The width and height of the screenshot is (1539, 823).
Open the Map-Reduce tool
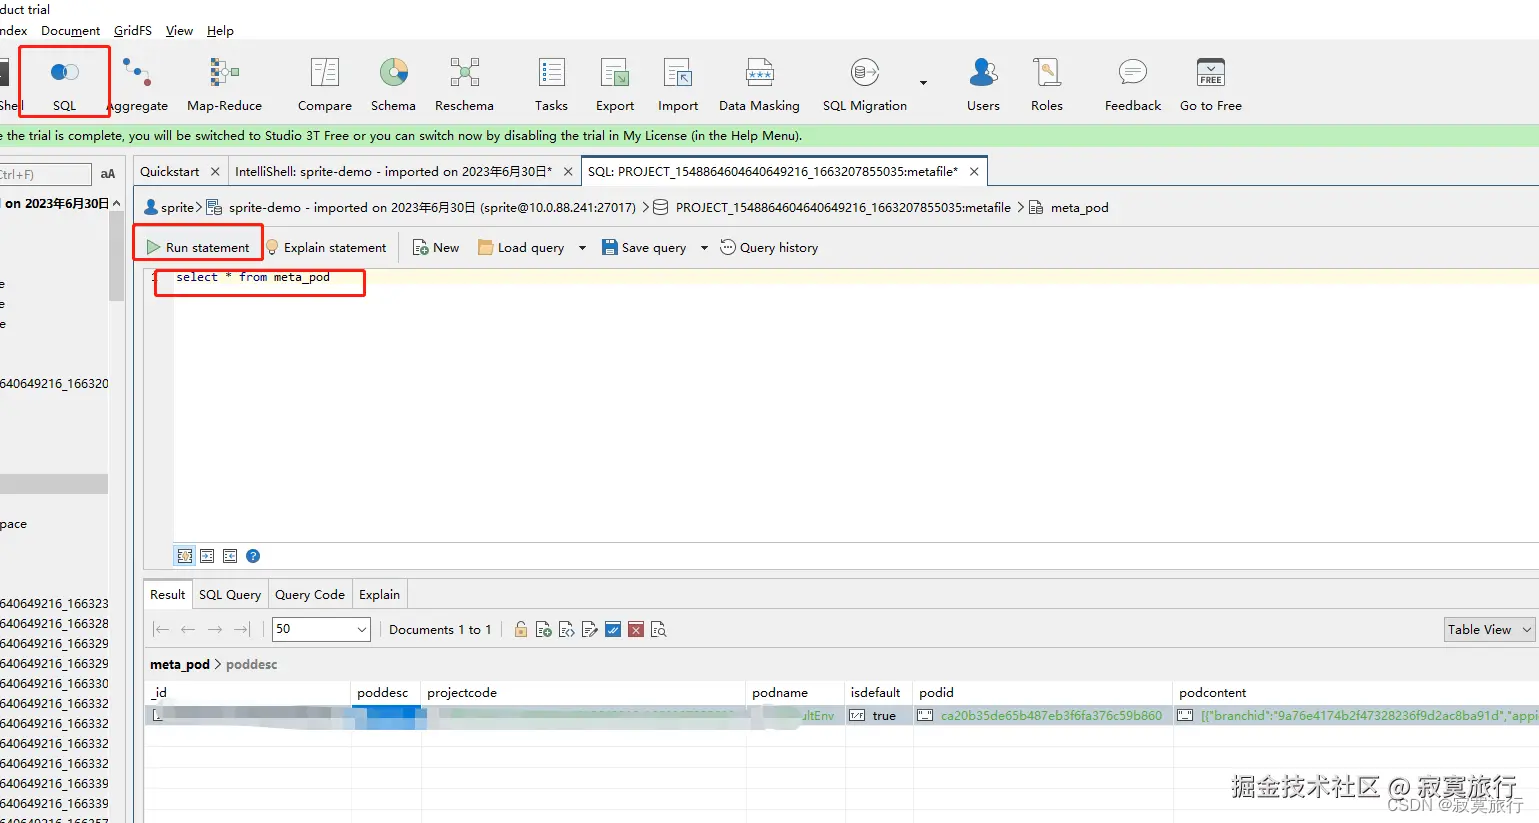223,82
